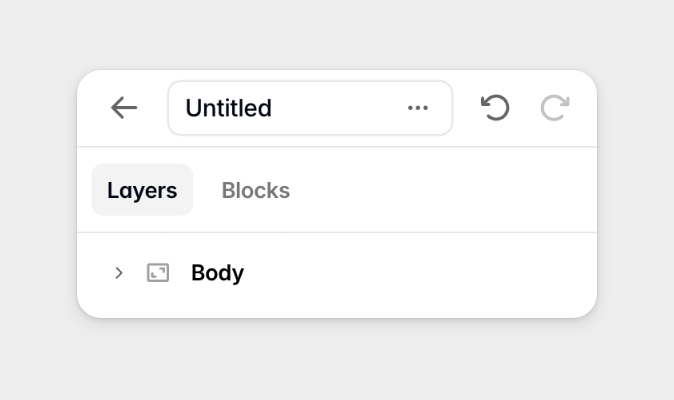The image size is (674, 400).
Task: Select the Body element icon
Action: pyautogui.click(x=158, y=273)
